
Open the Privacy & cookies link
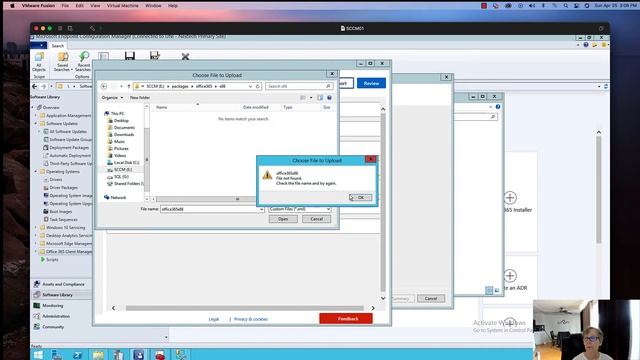[251, 319]
